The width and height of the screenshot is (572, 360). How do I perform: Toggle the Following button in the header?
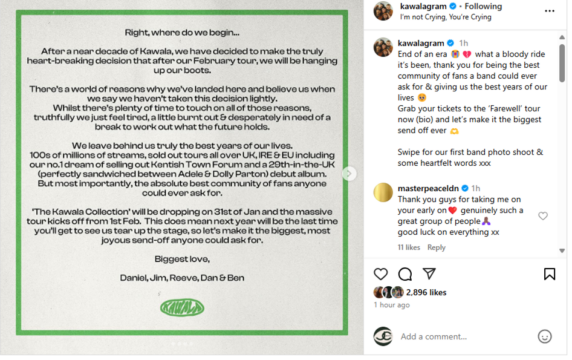point(483,6)
